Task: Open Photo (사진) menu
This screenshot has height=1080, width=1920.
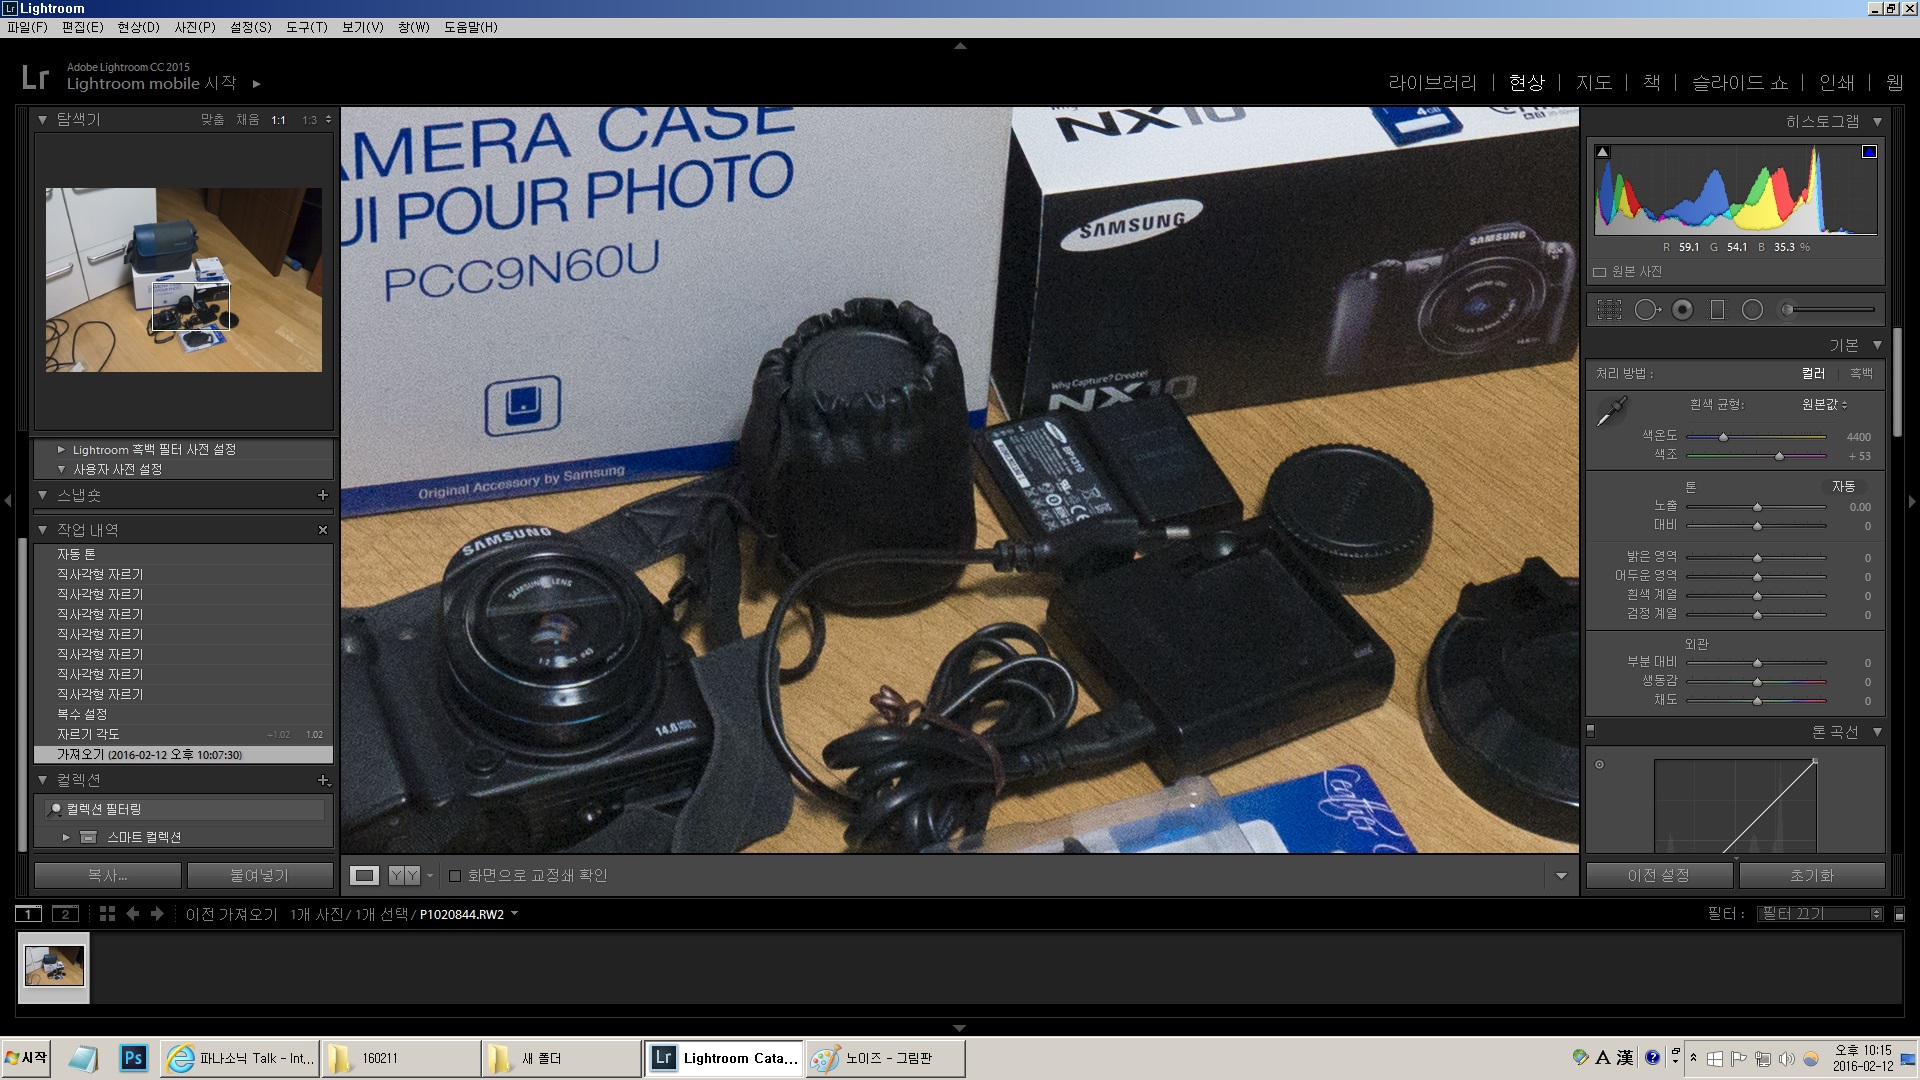Action: pyautogui.click(x=195, y=27)
